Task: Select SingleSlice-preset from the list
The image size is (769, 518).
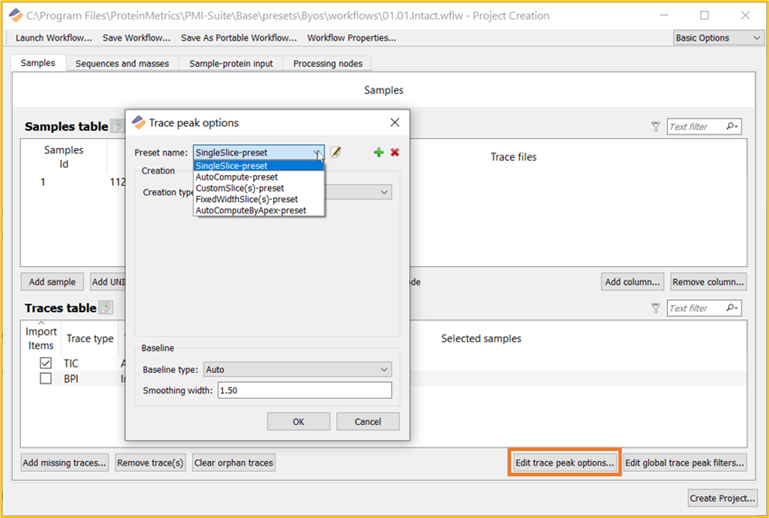Action: [258, 166]
